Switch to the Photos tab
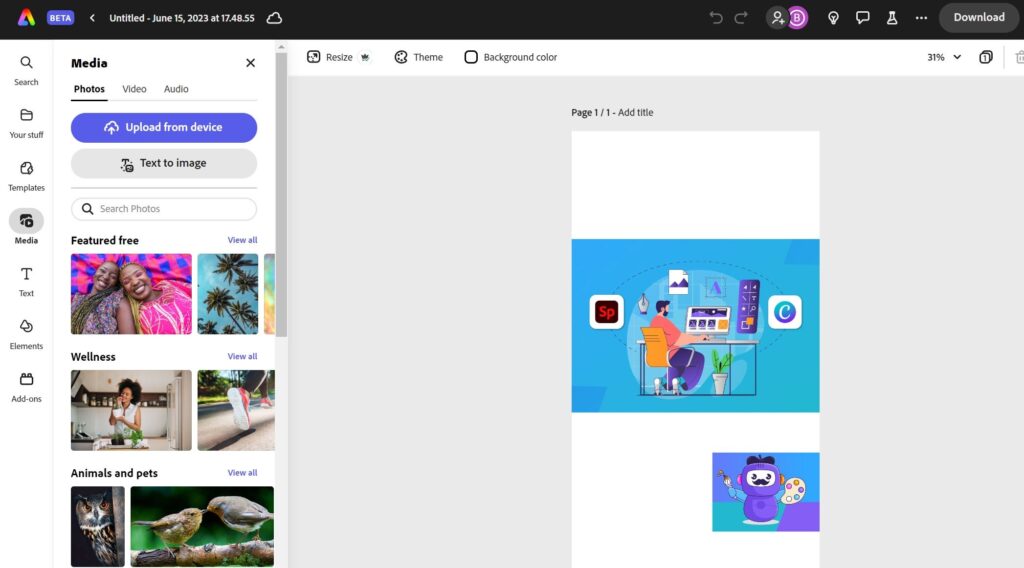 click(89, 89)
